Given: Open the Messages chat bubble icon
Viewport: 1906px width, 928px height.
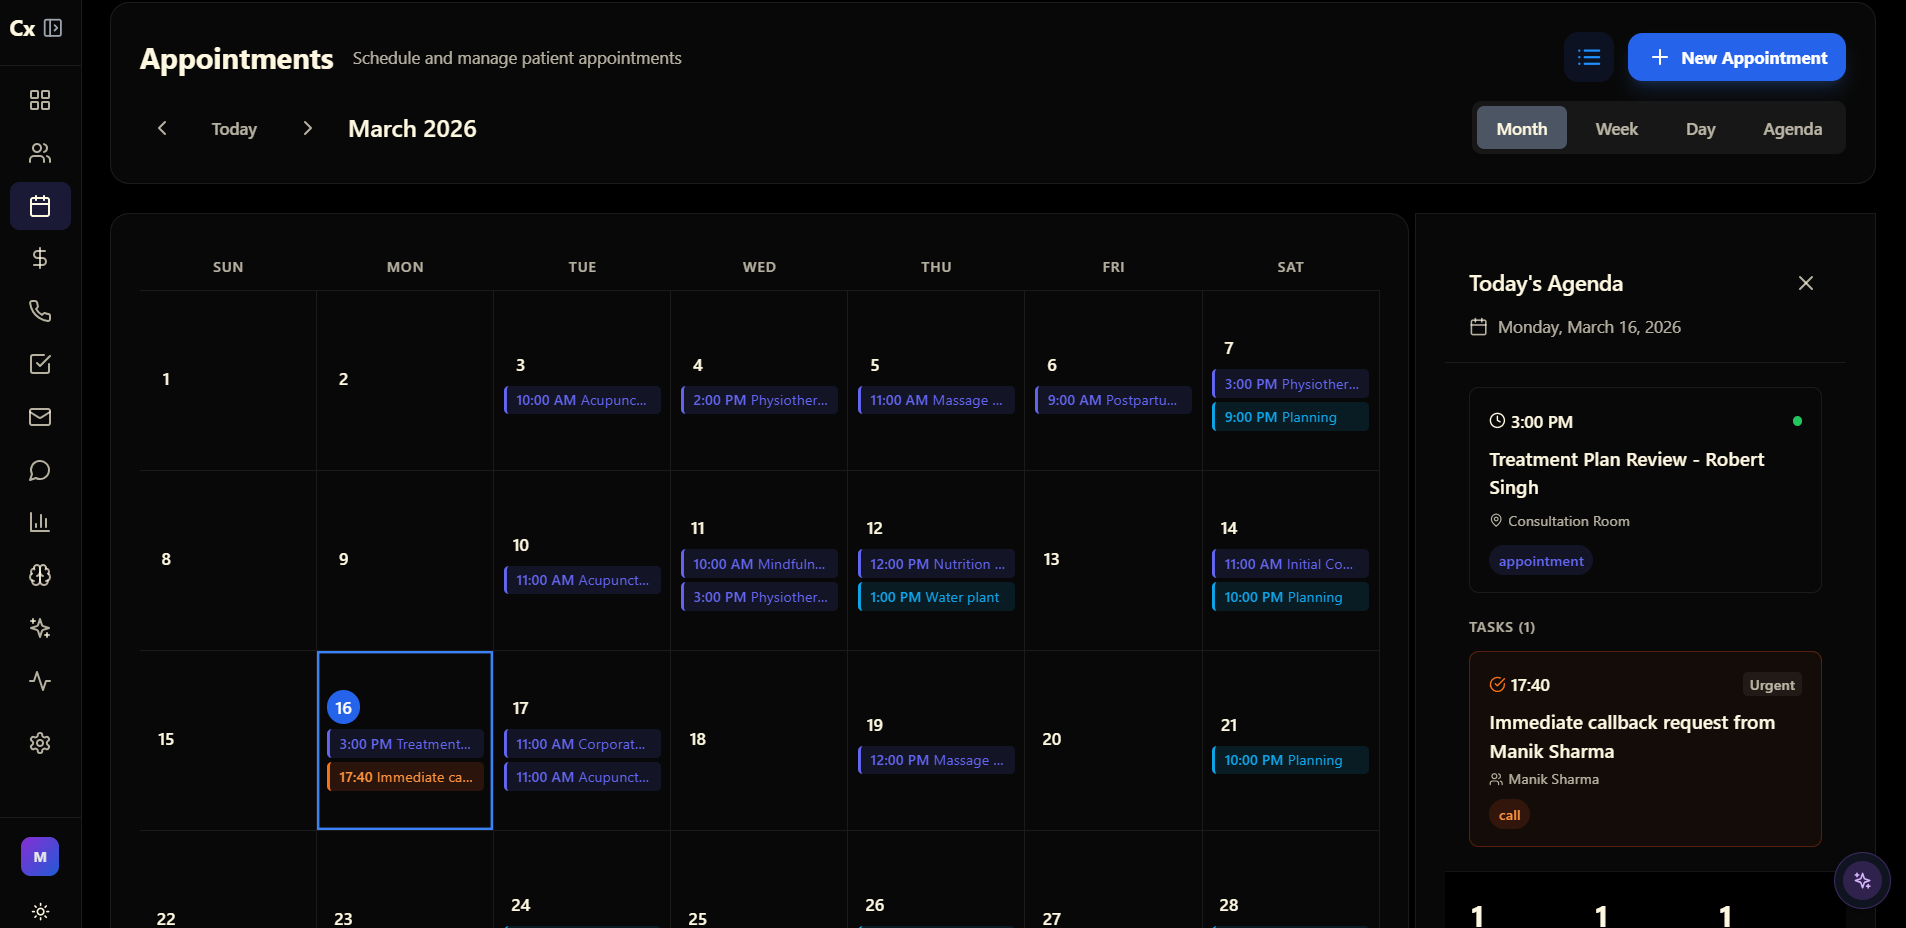Looking at the screenshot, I should click(x=40, y=470).
